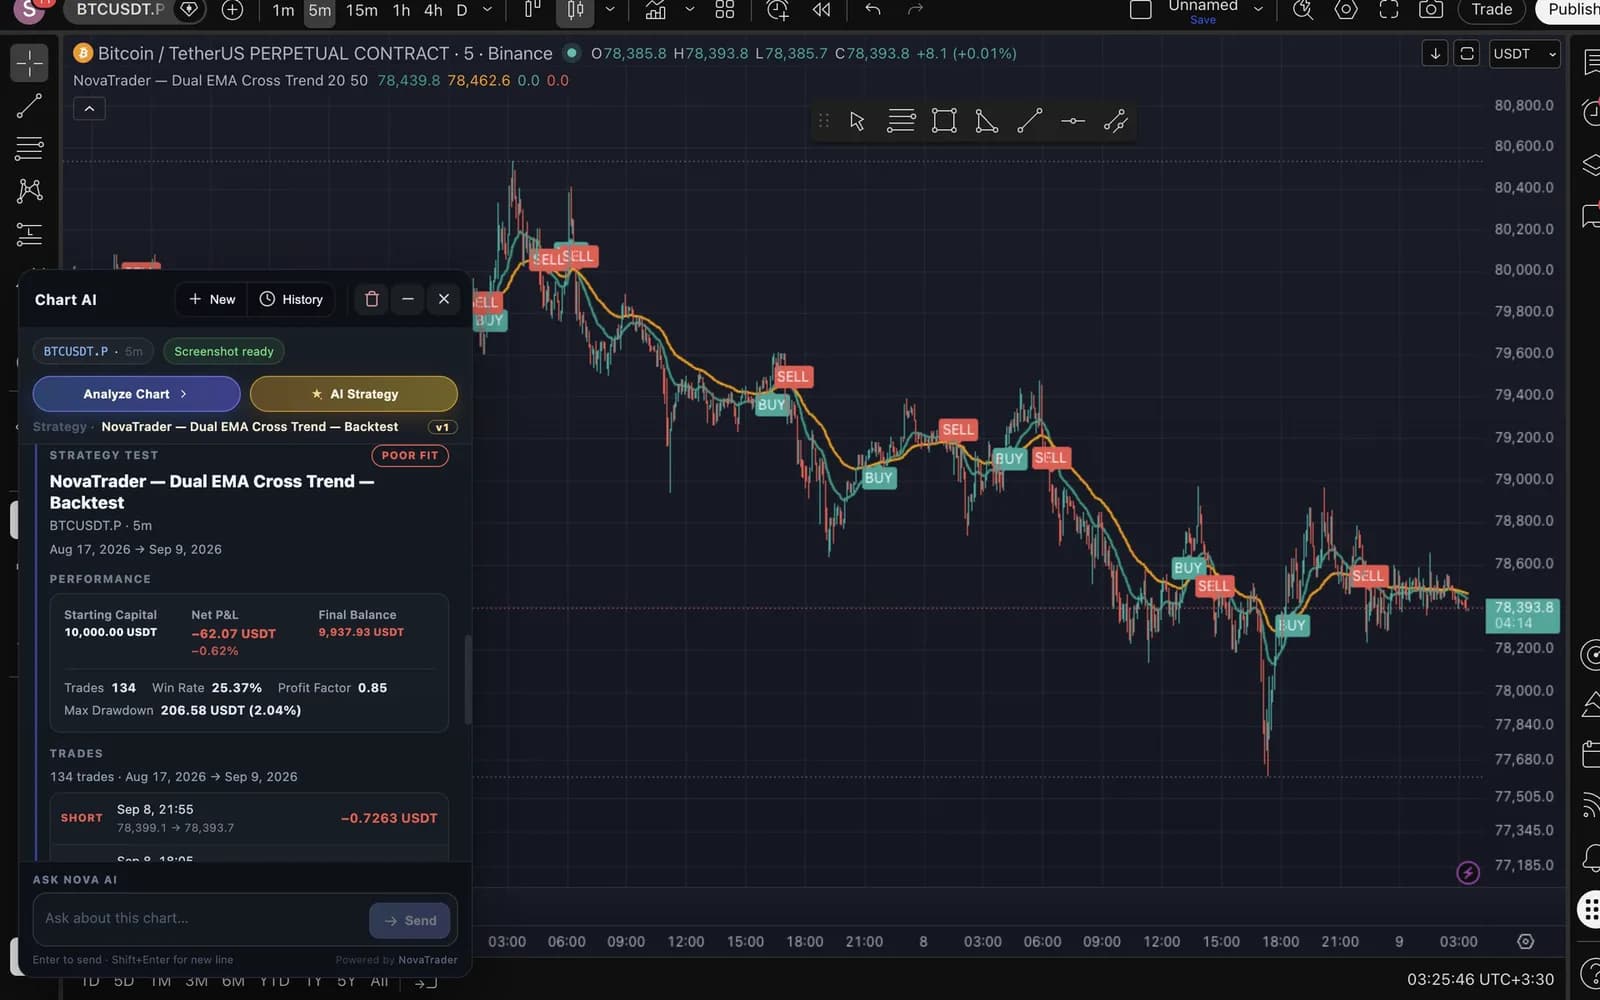
Task: Take a chart snapshot with camera icon
Action: pyautogui.click(x=1431, y=10)
